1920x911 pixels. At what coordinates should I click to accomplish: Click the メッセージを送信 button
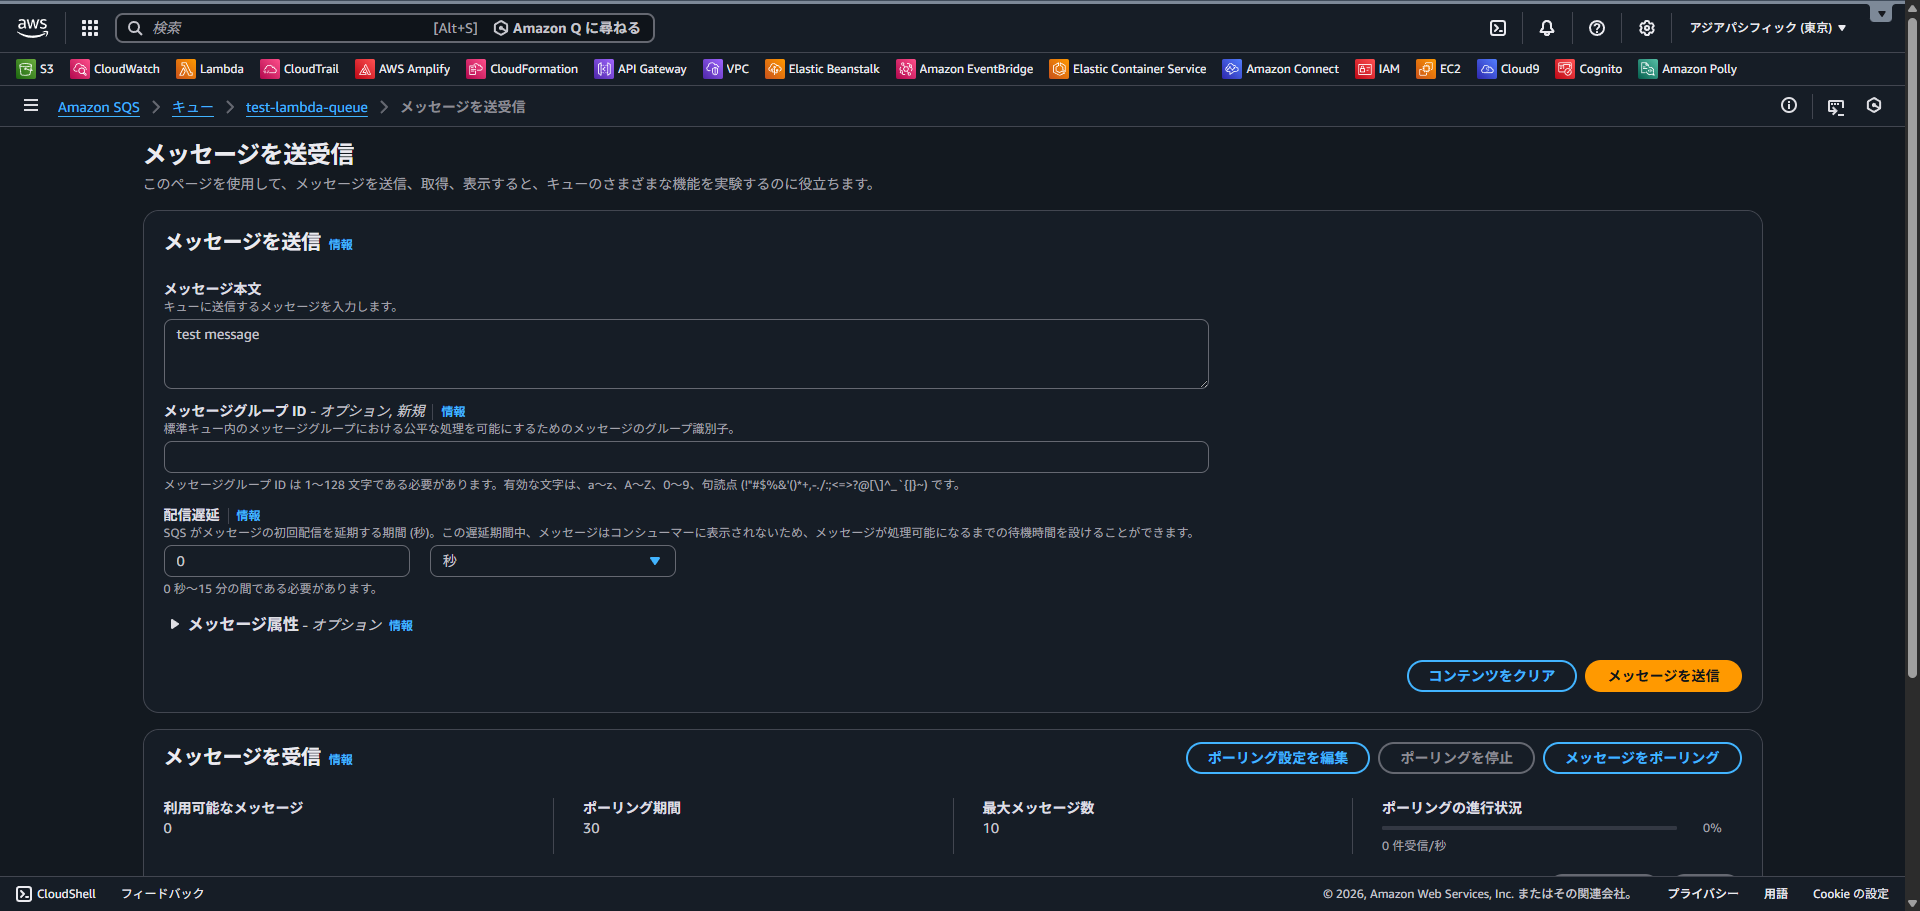1662,676
